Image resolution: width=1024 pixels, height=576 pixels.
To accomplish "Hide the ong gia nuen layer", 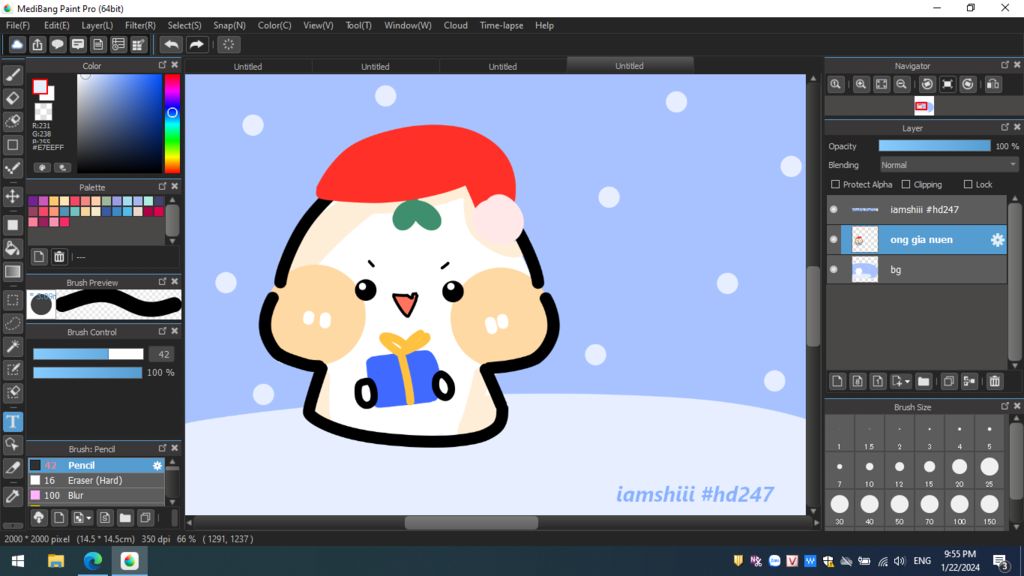I will (834, 240).
